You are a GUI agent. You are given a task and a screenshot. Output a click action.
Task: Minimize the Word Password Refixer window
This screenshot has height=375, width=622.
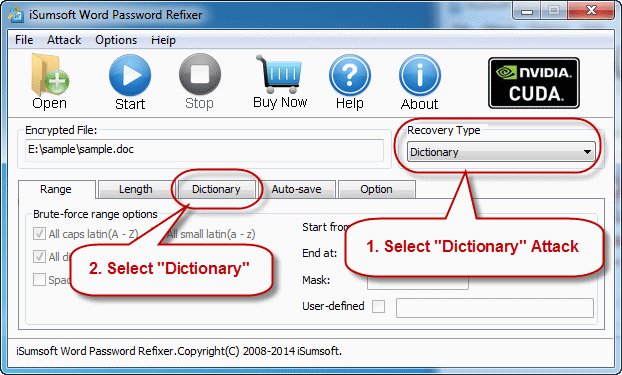tap(526, 11)
